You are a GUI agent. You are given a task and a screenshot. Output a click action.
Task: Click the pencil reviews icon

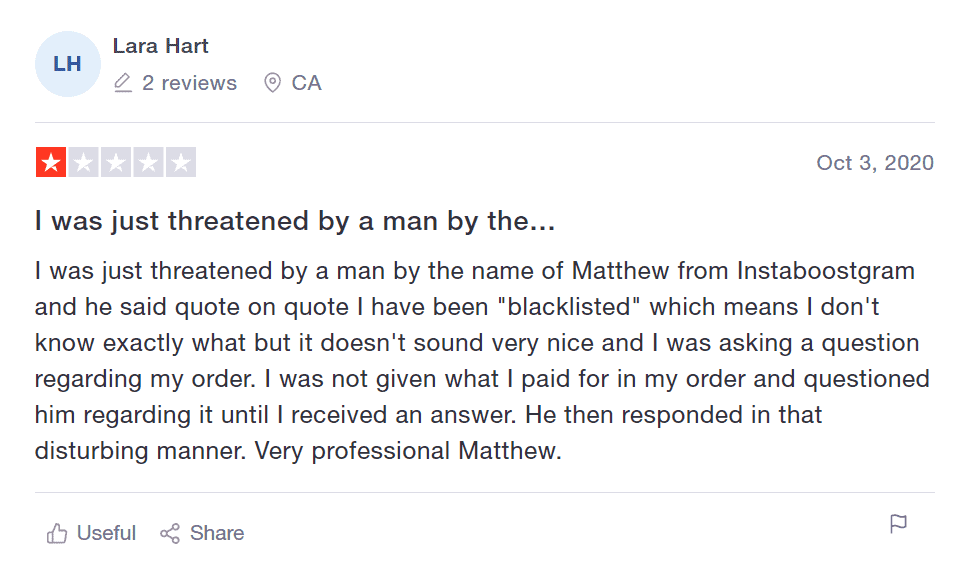tap(123, 83)
